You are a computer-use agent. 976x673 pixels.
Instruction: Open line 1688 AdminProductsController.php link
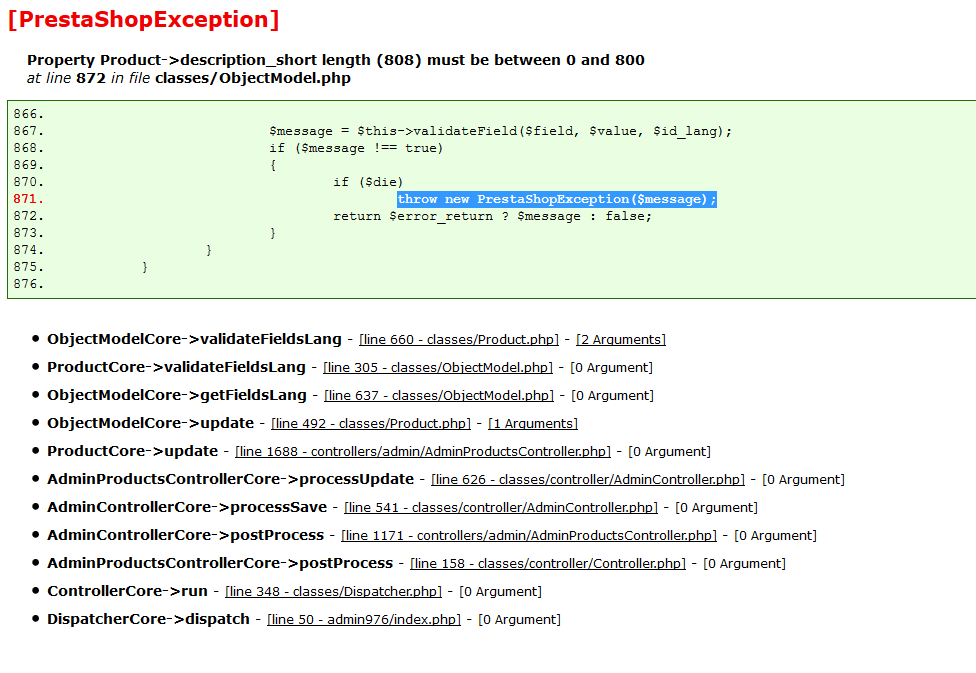tap(423, 452)
